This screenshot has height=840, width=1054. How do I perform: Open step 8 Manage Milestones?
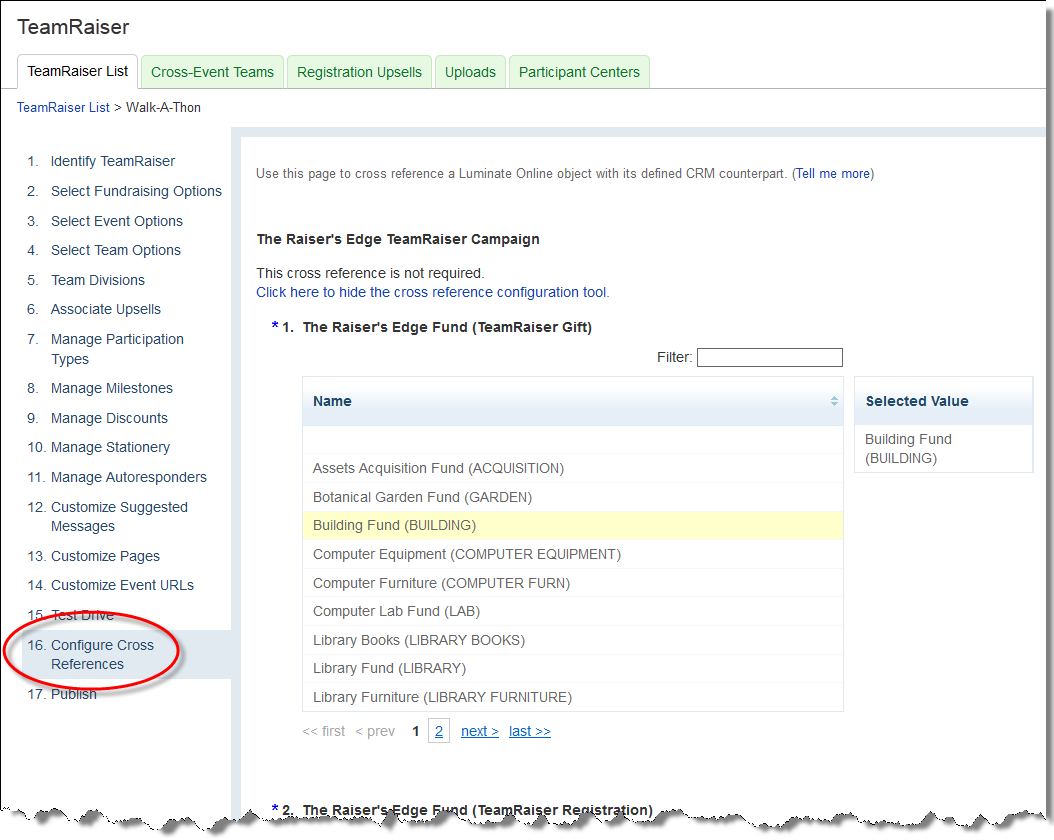point(112,388)
